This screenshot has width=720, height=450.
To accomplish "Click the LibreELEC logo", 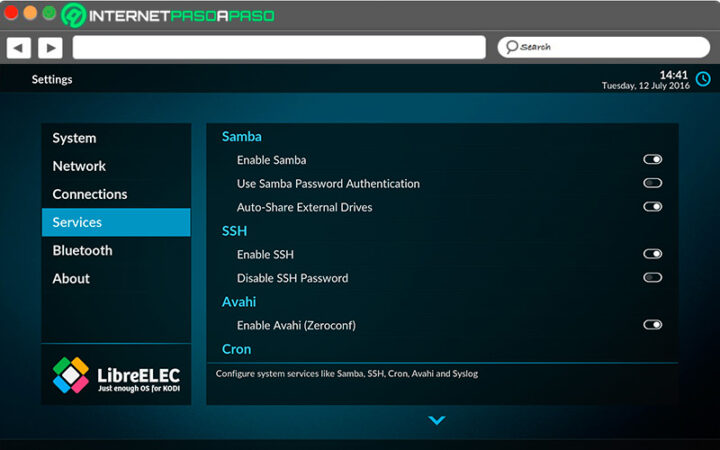I will click(116, 375).
